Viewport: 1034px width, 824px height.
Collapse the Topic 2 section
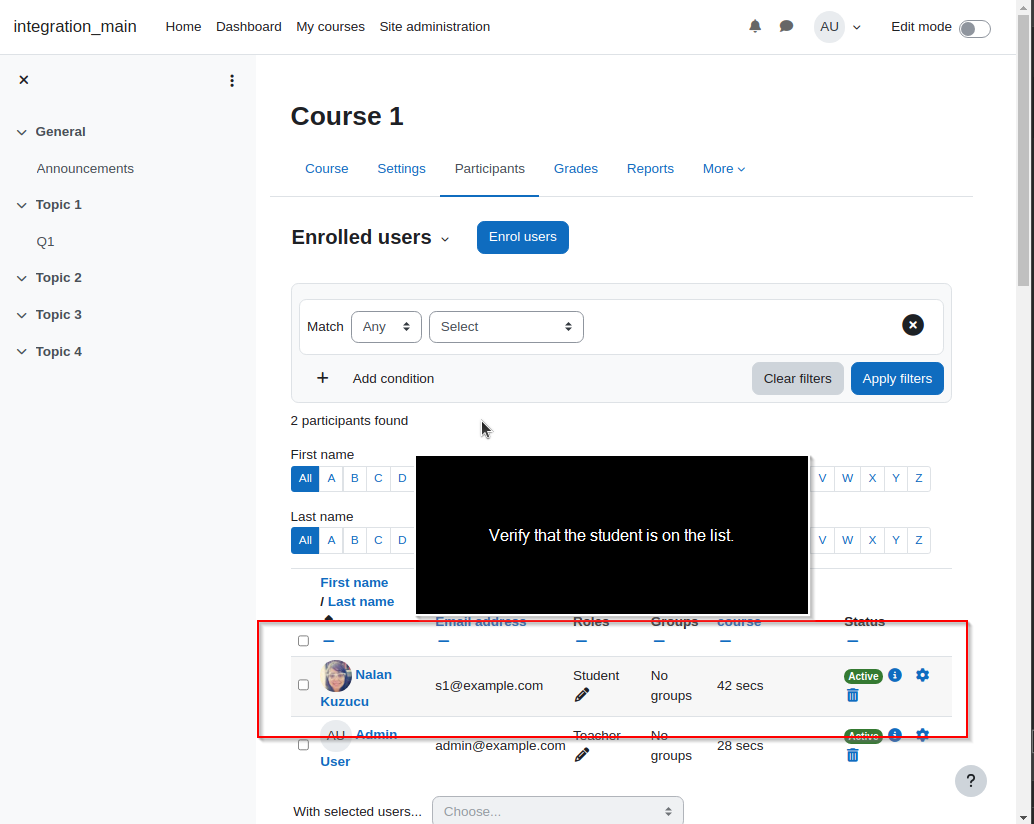[x=22, y=278]
